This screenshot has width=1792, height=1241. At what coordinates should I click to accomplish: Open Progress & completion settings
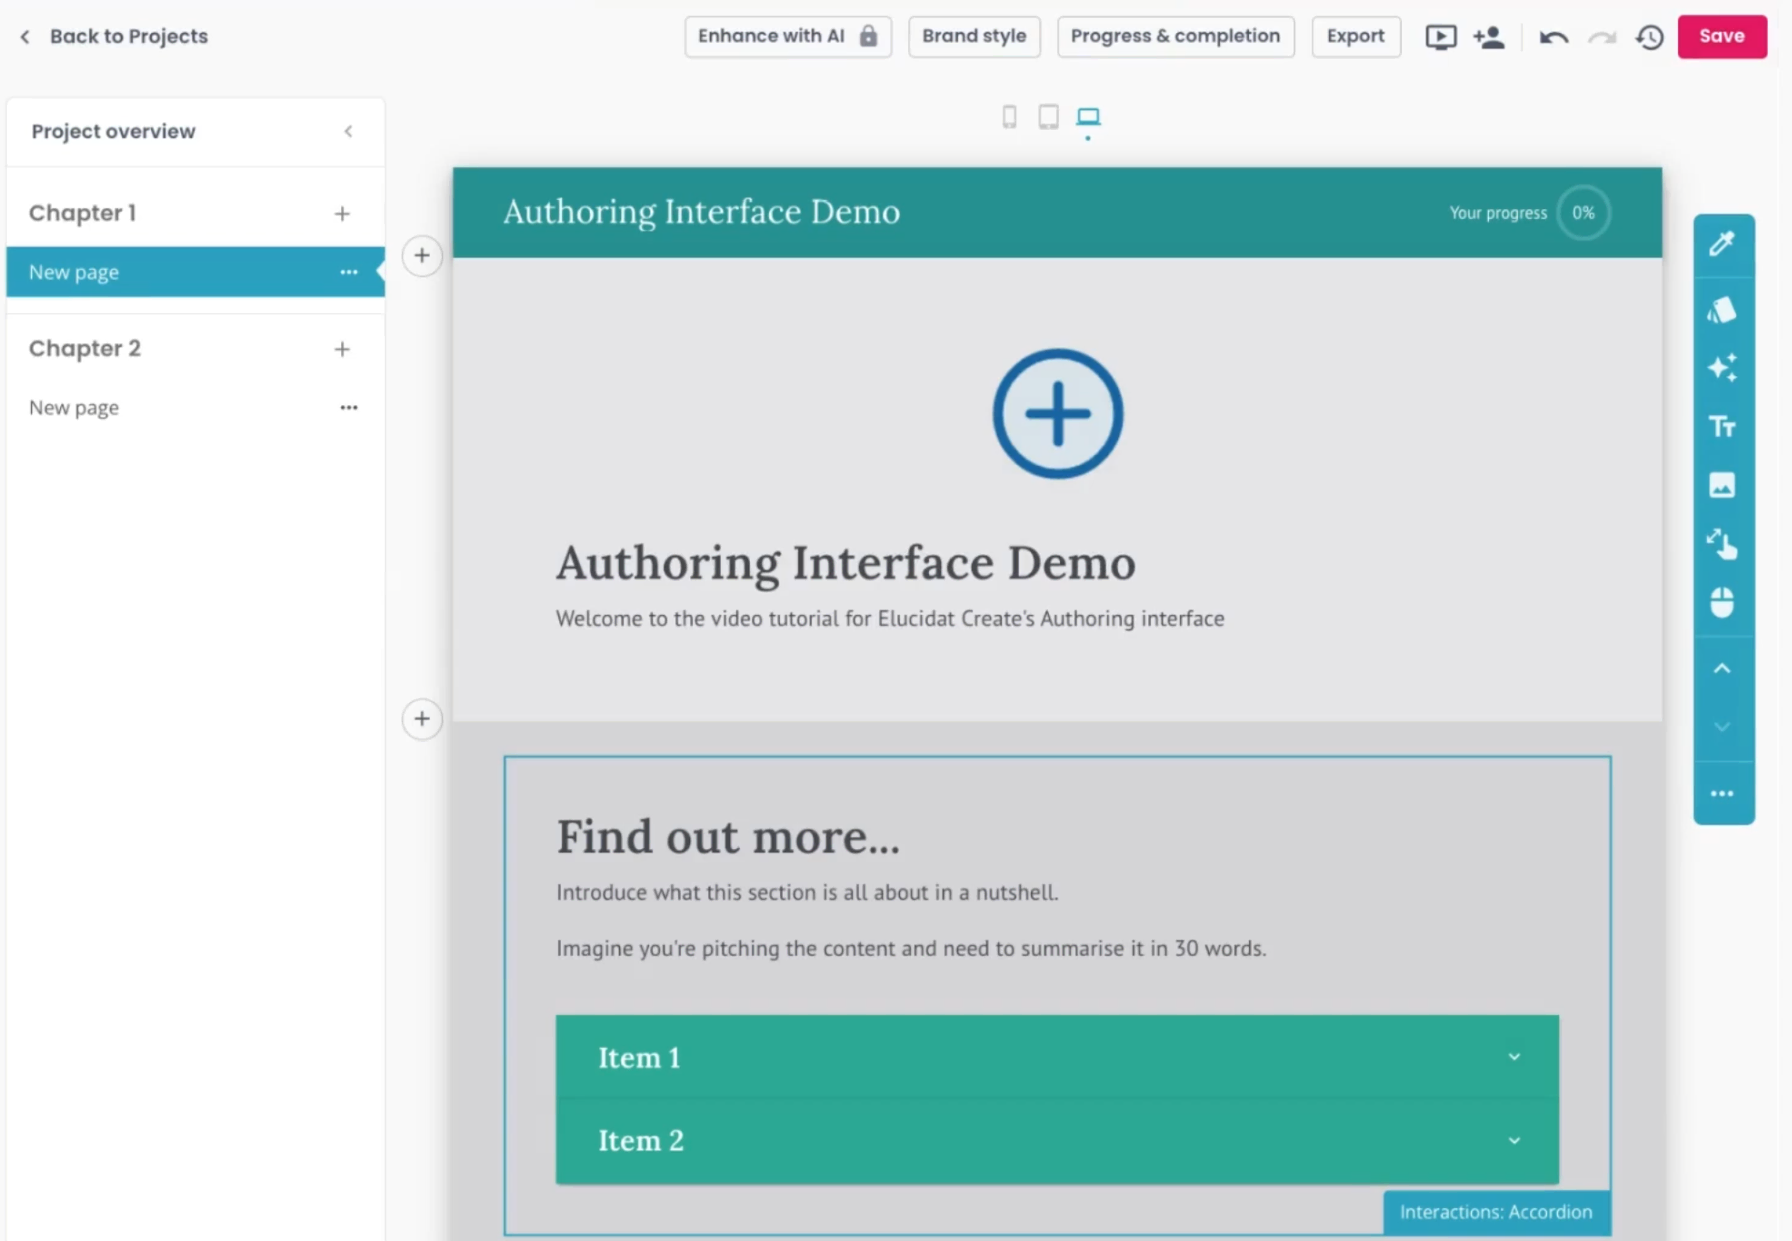click(x=1175, y=36)
